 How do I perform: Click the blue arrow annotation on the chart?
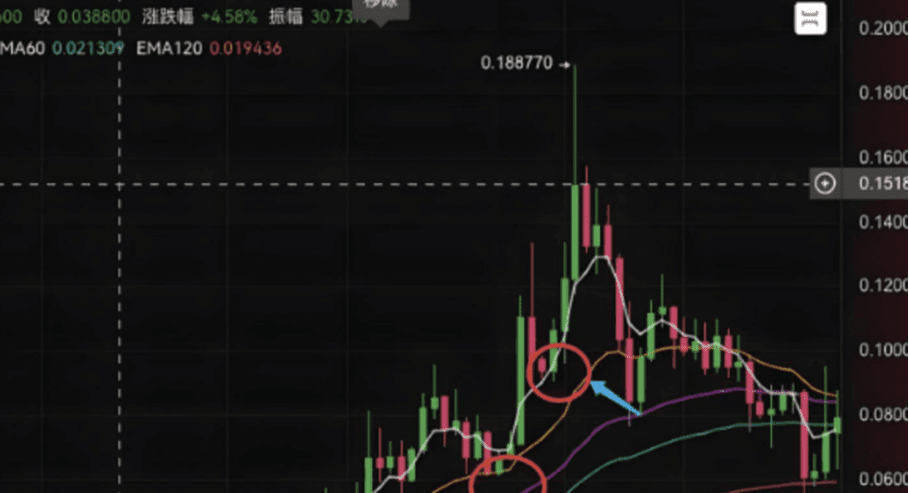coord(615,397)
